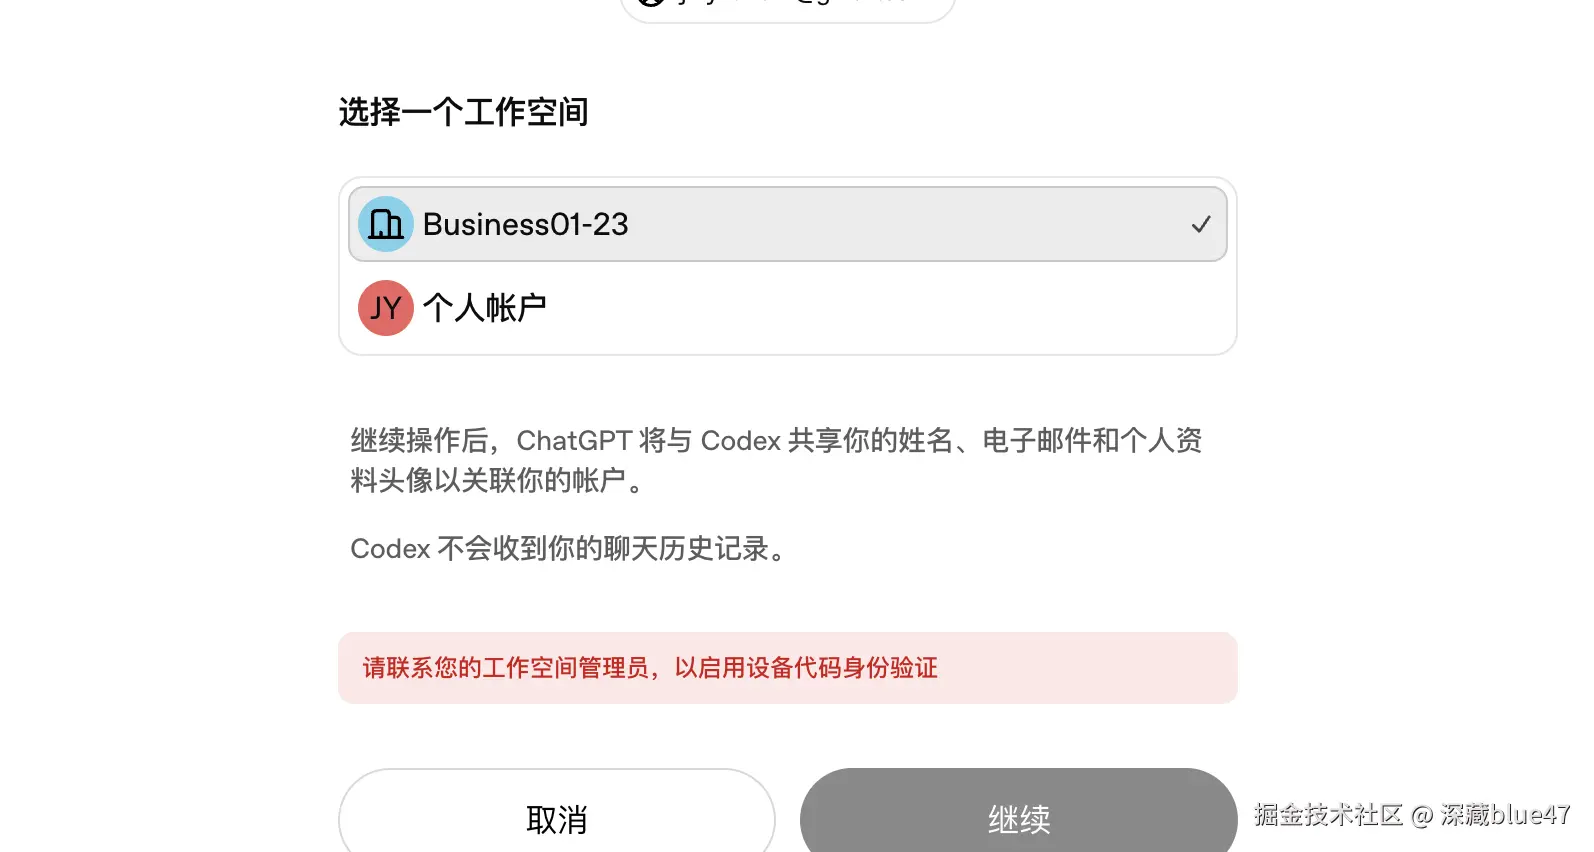
Task: Choose the 个人帐户 personal account option
Action: (x=787, y=308)
